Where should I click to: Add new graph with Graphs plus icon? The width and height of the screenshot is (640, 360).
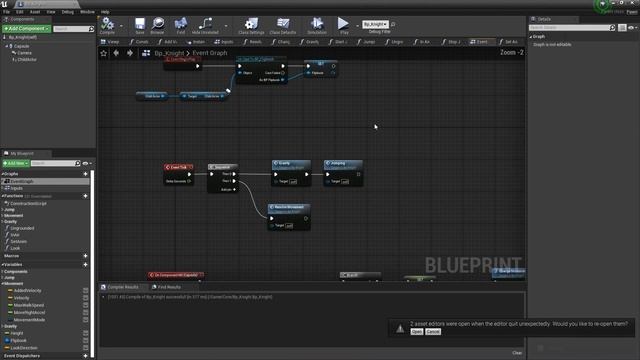point(85,174)
